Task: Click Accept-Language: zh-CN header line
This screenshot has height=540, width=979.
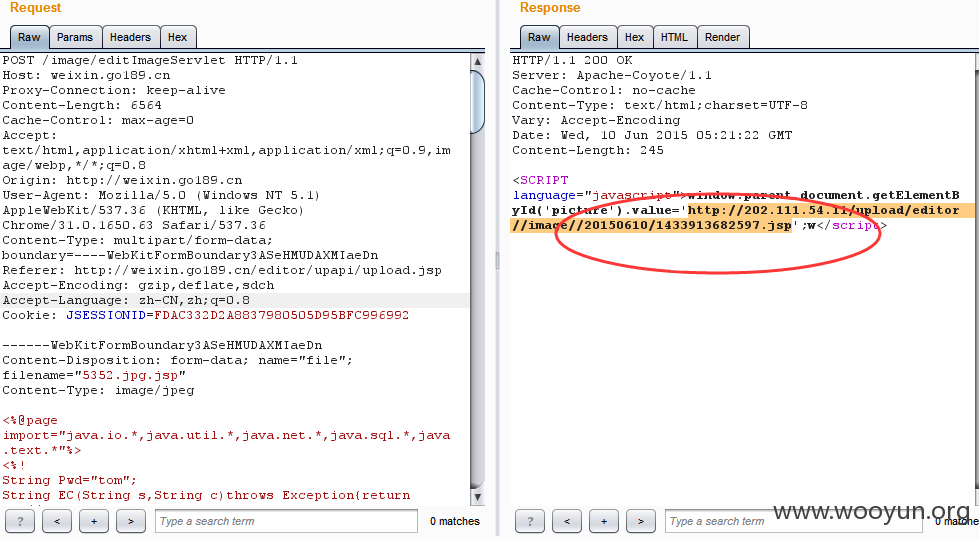Action: click(x=126, y=300)
